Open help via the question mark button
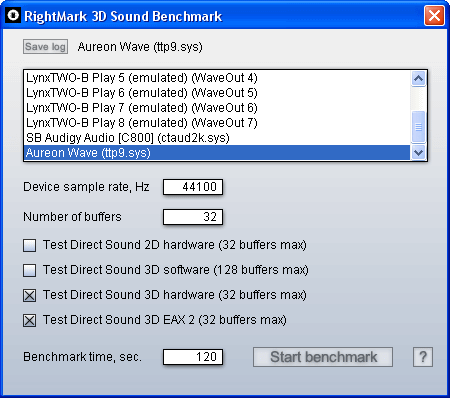The width and height of the screenshot is (450, 398). tap(423, 357)
